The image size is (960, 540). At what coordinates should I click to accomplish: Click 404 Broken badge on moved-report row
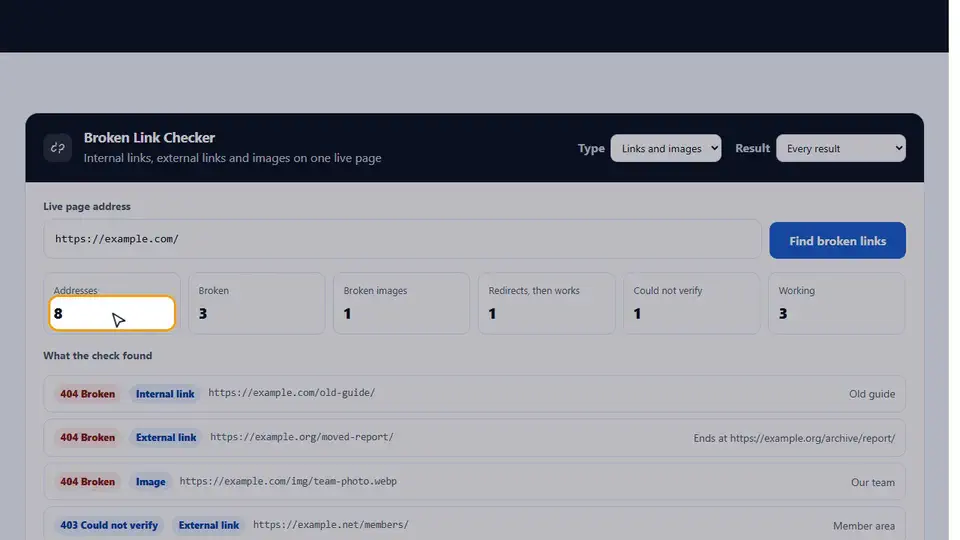[x=88, y=437]
